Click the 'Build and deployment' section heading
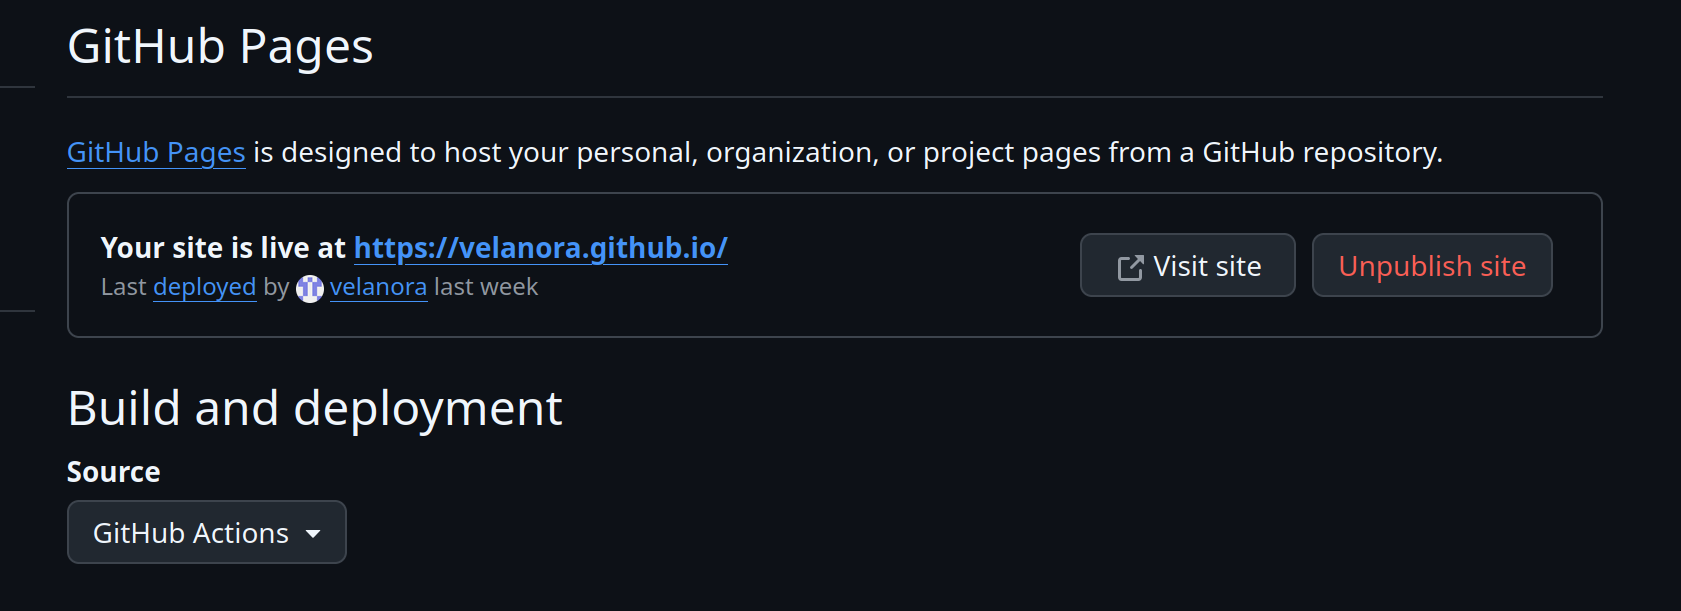Viewport: 1681px width, 611px height. click(x=315, y=408)
